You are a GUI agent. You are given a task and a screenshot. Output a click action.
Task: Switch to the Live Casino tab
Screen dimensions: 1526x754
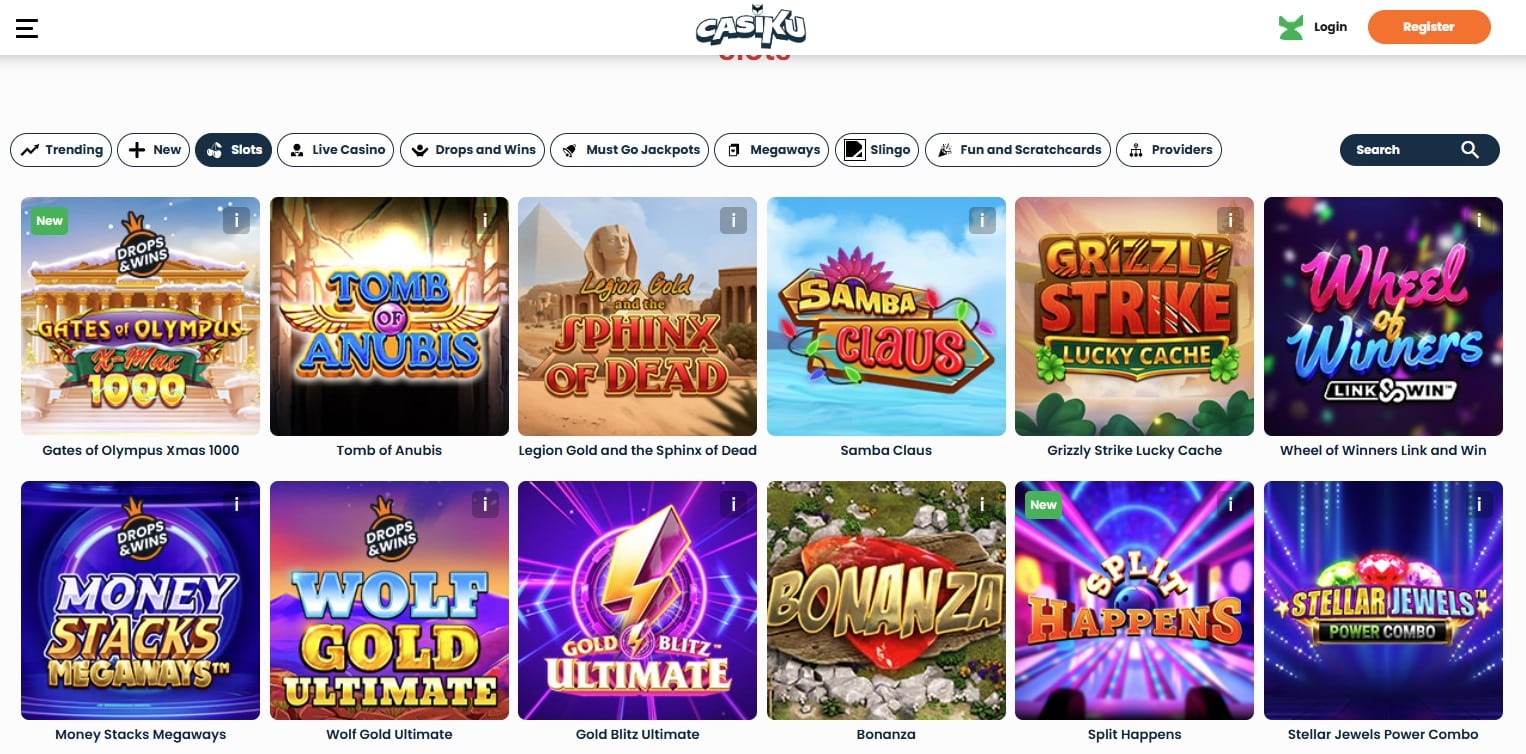(x=335, y=150)
